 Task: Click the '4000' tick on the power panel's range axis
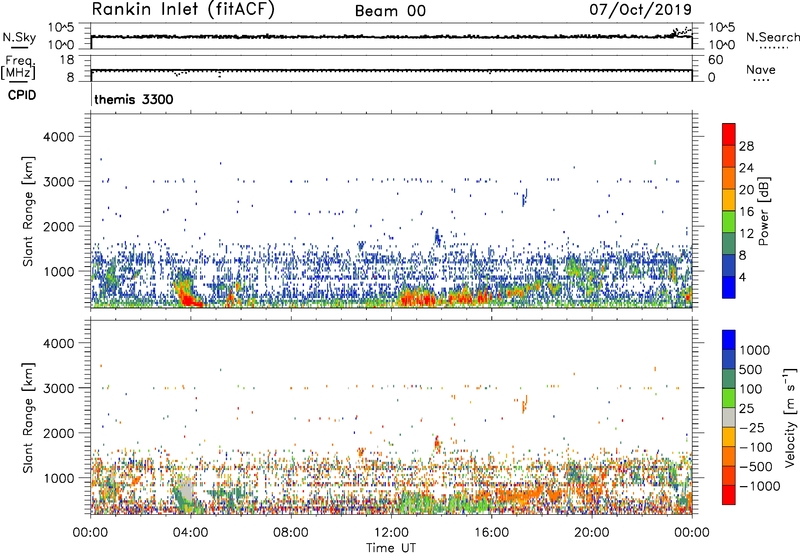59,137
